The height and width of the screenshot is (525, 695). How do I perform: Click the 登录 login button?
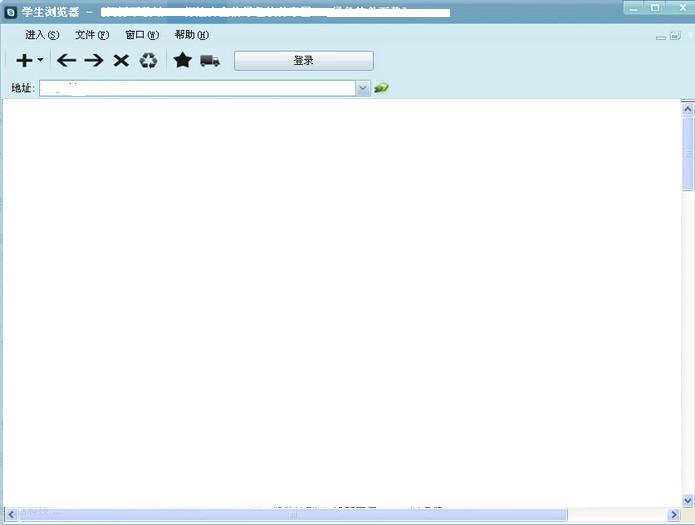pyautogui.click(x=303, y=61)
